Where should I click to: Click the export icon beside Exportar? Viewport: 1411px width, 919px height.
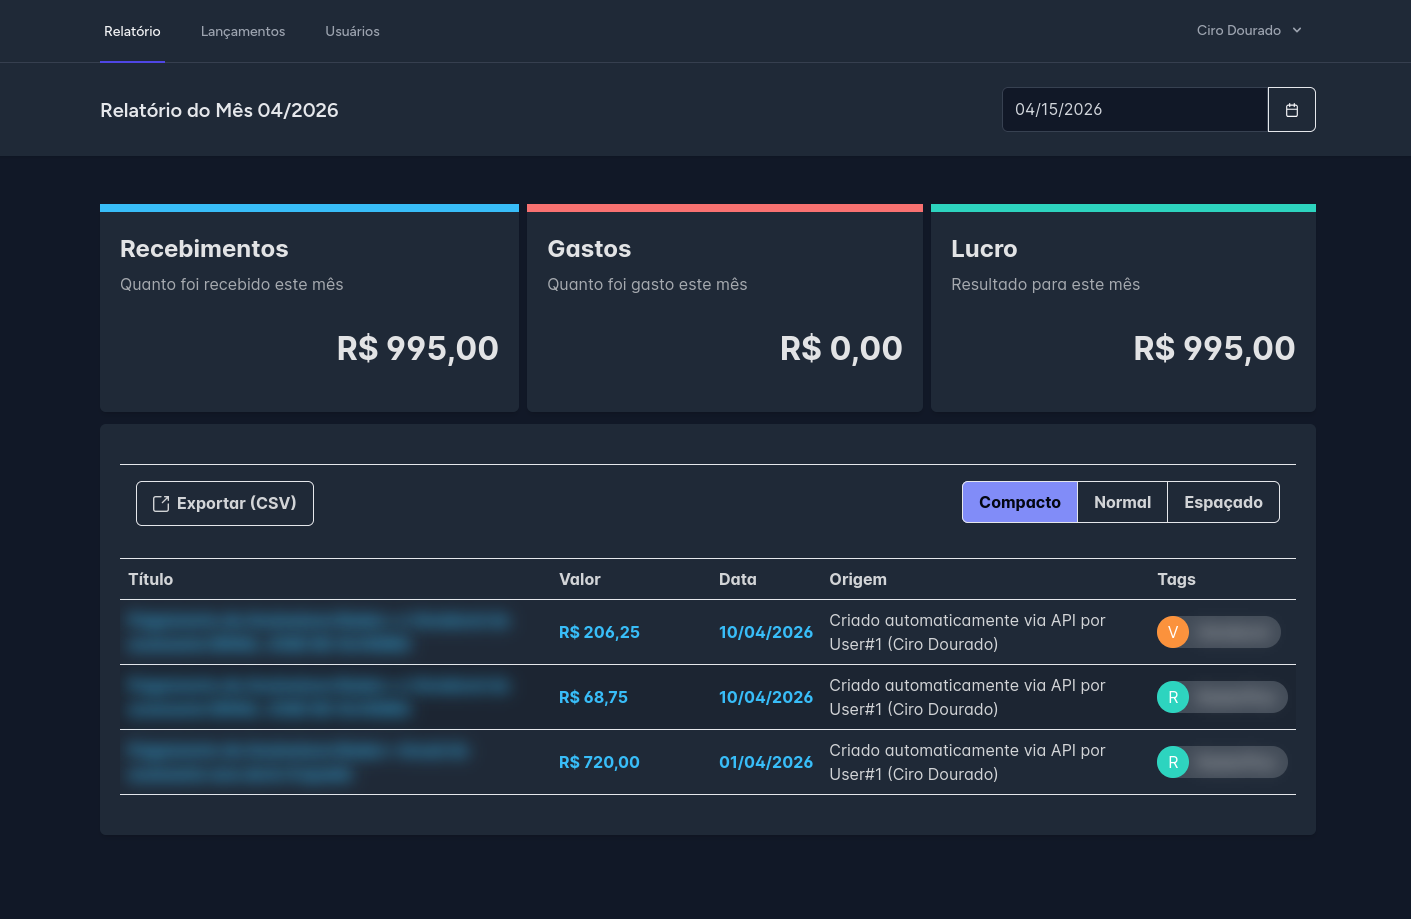tap(161, 504)
